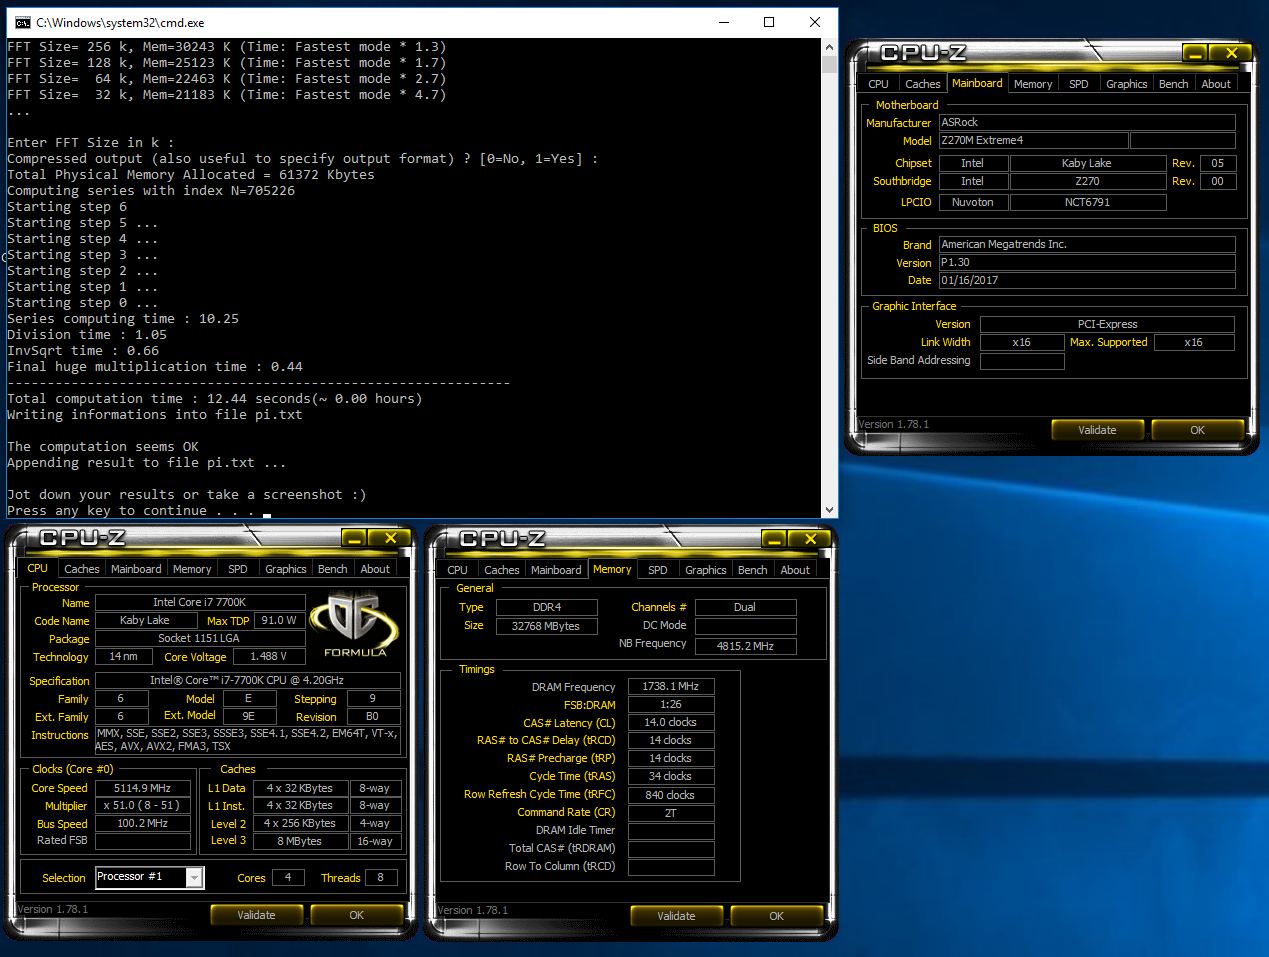This screenshot has height=957, width=1269.
Task: Click the CAS# Latency 14.0 clocks value
Action: [x=671, y=722]
